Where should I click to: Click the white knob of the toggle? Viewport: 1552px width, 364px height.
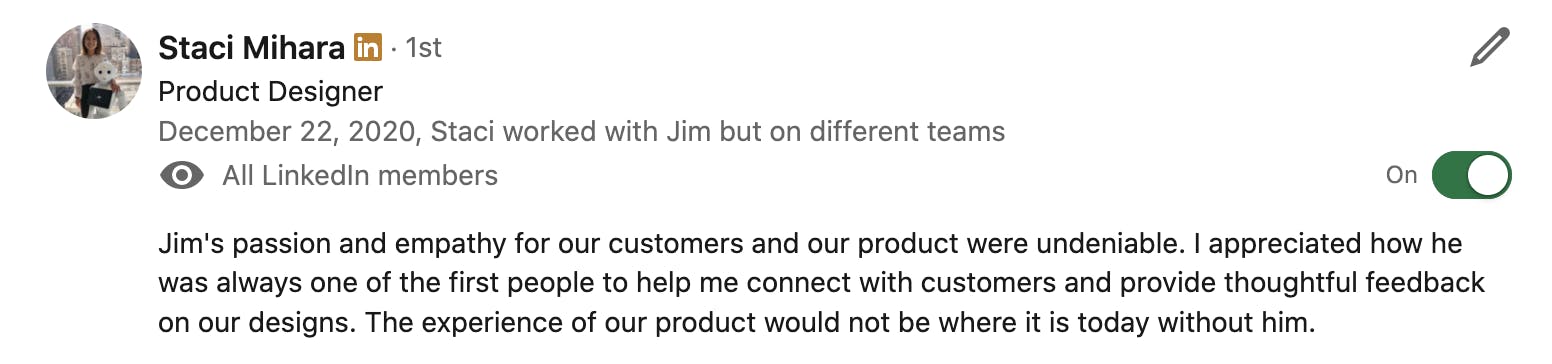pos(1487,176)
